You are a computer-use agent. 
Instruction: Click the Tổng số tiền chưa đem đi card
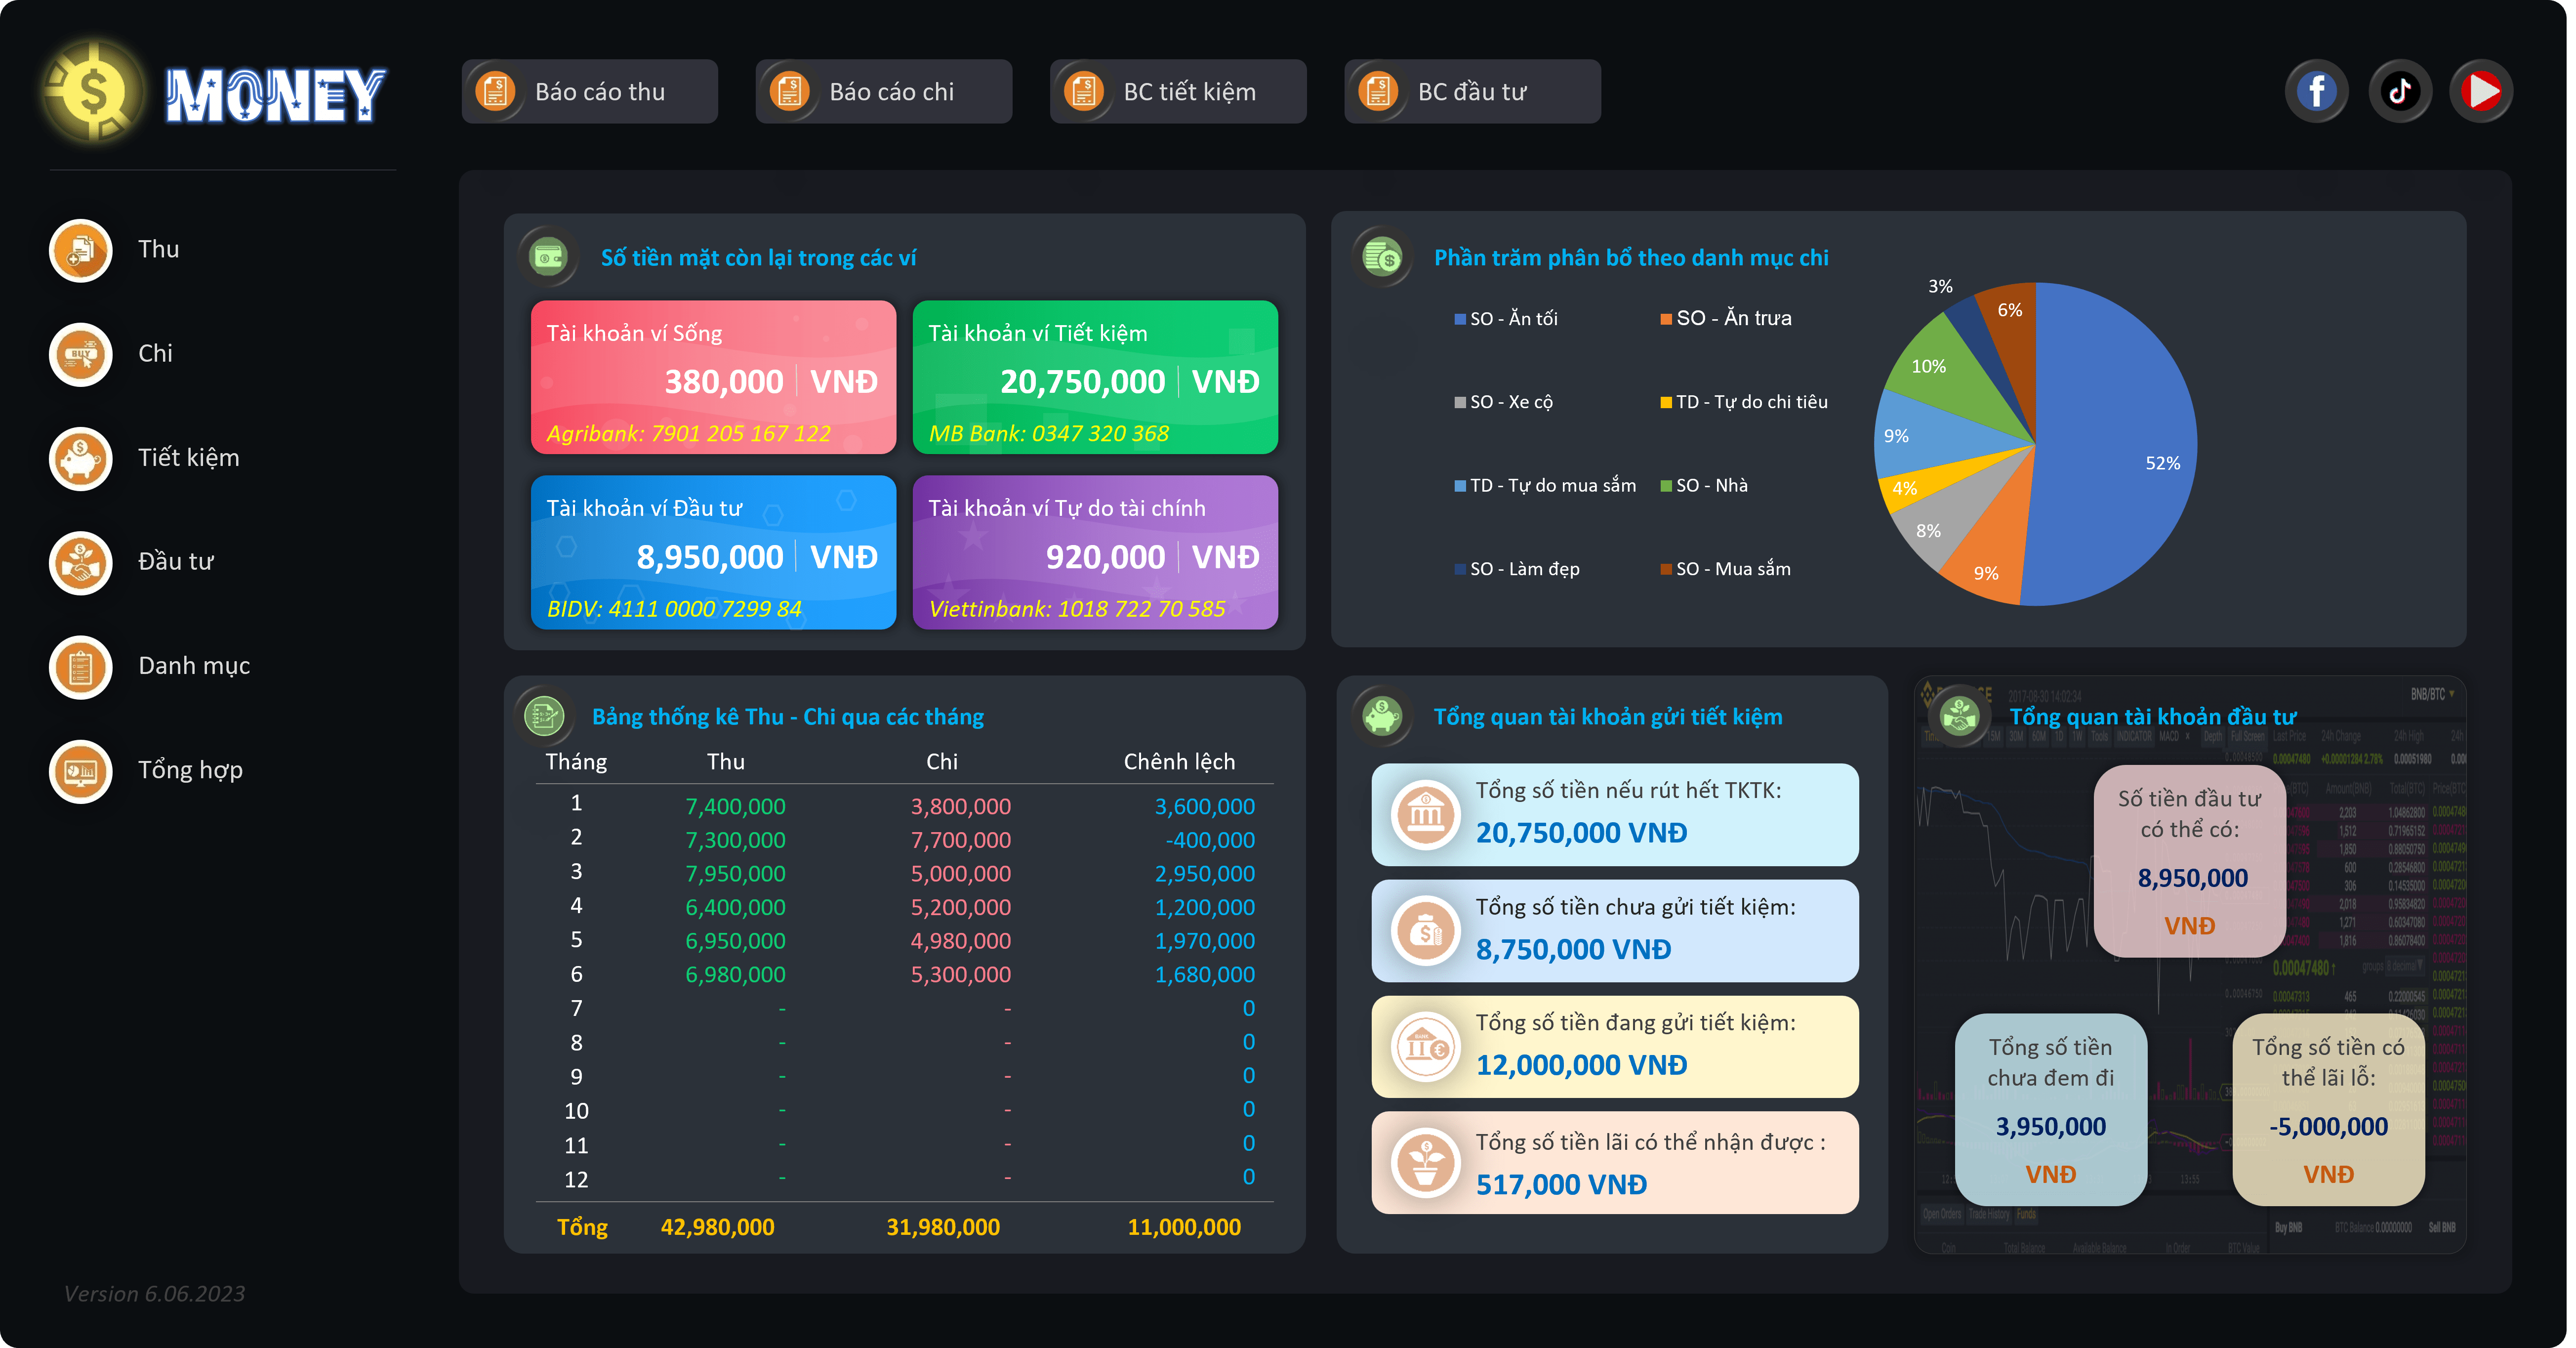[x=2050, y=1109]
